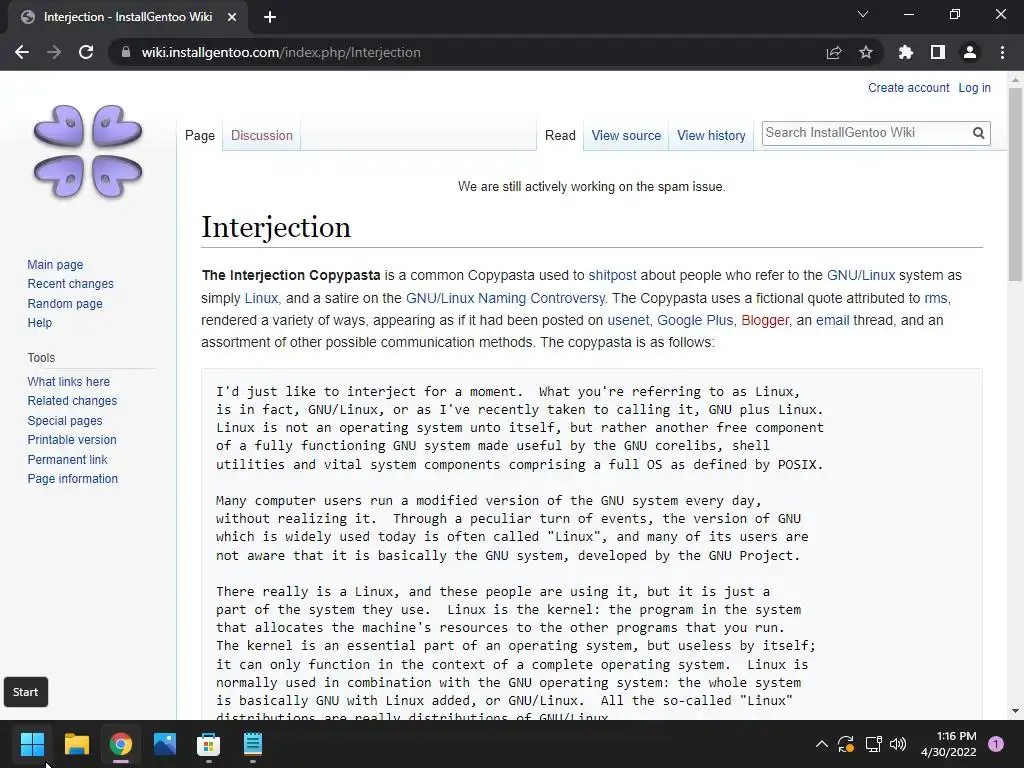This screenshot has height=768, width=1024.
Task: Go back to the previous page
Action: tap(22, 52)
